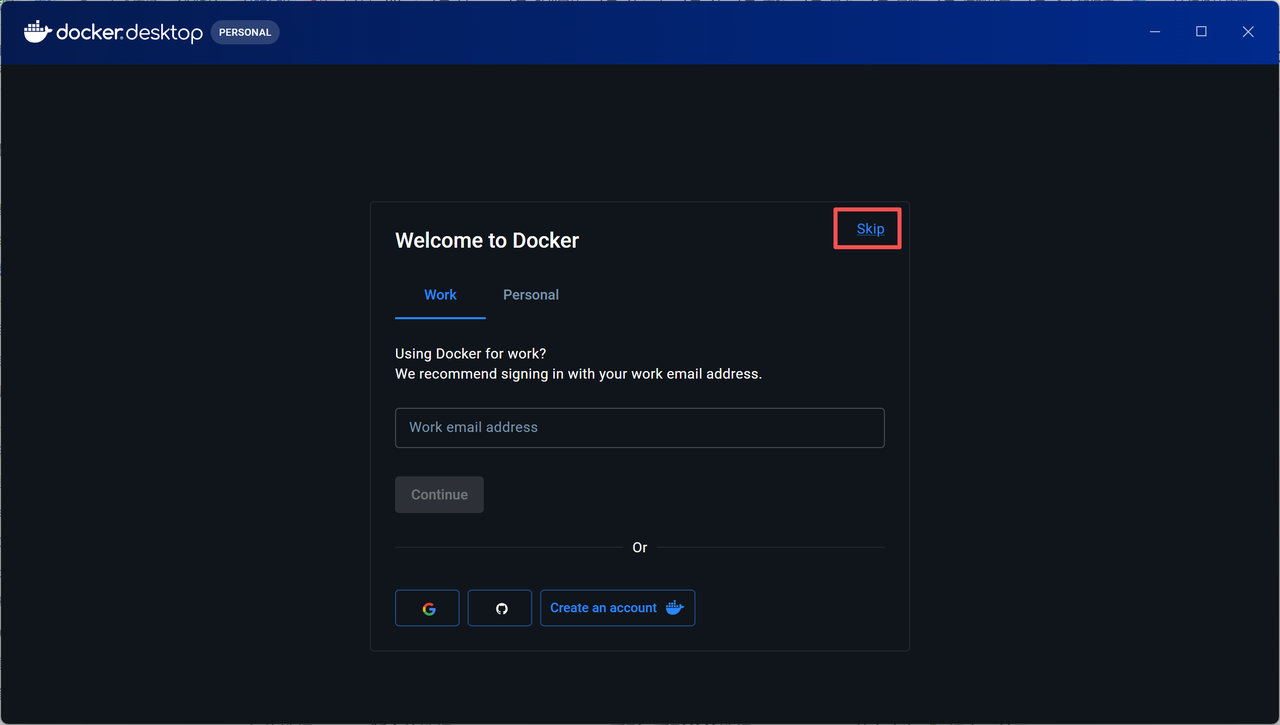Minimize the Docker Desktop window
1280x725 pixels.
point(1155,32)
